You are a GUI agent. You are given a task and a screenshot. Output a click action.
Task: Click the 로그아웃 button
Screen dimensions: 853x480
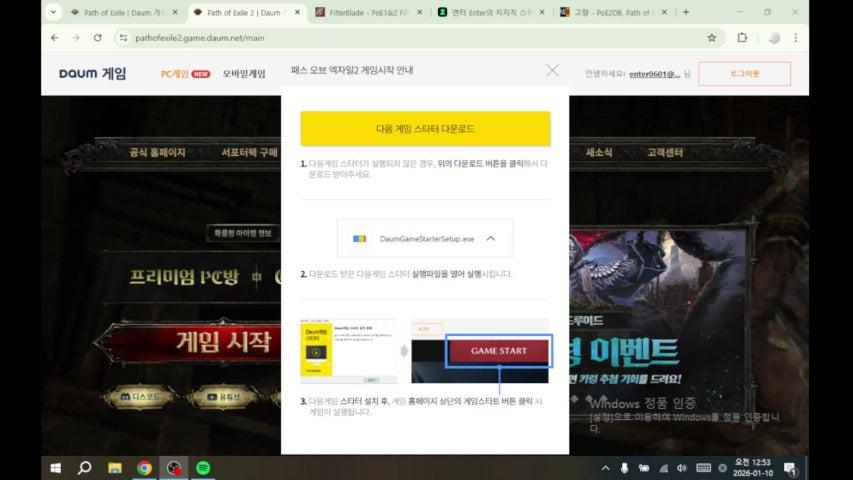(744, 74)
